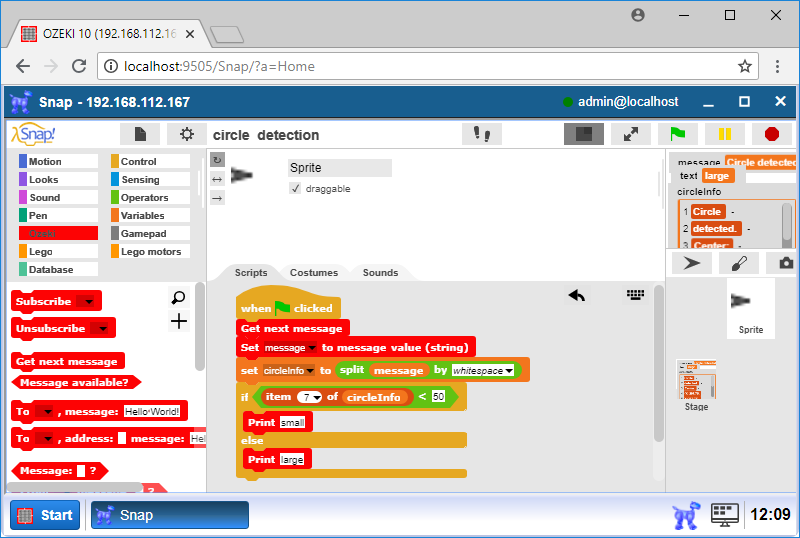Click Get next message palette block

click(67, 361)
